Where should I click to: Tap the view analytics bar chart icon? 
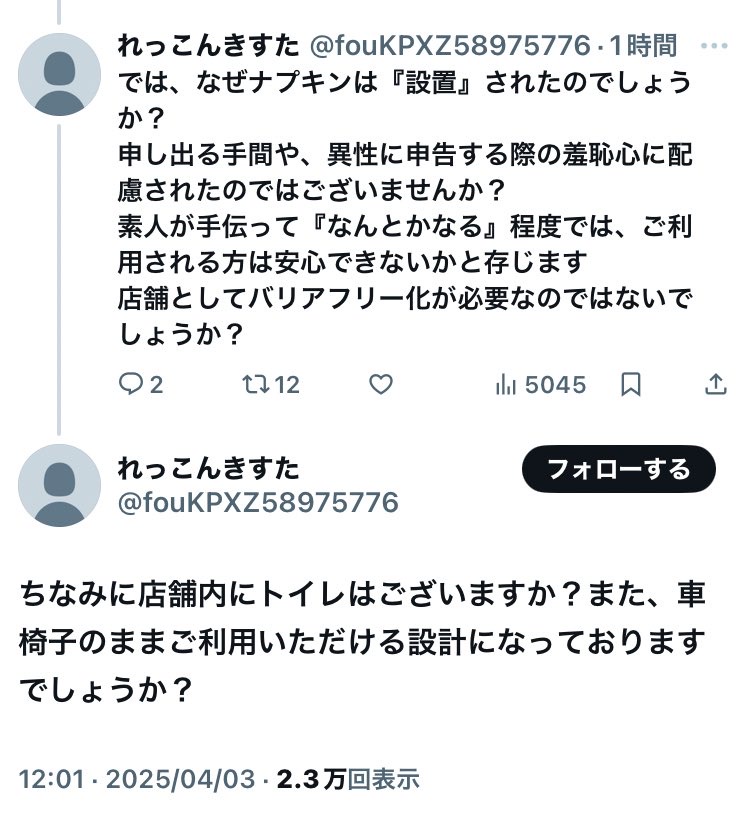[x=506, y=384]
